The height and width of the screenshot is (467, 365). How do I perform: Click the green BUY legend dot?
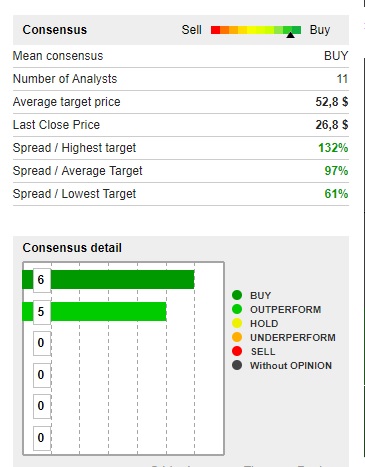(237, 295)
